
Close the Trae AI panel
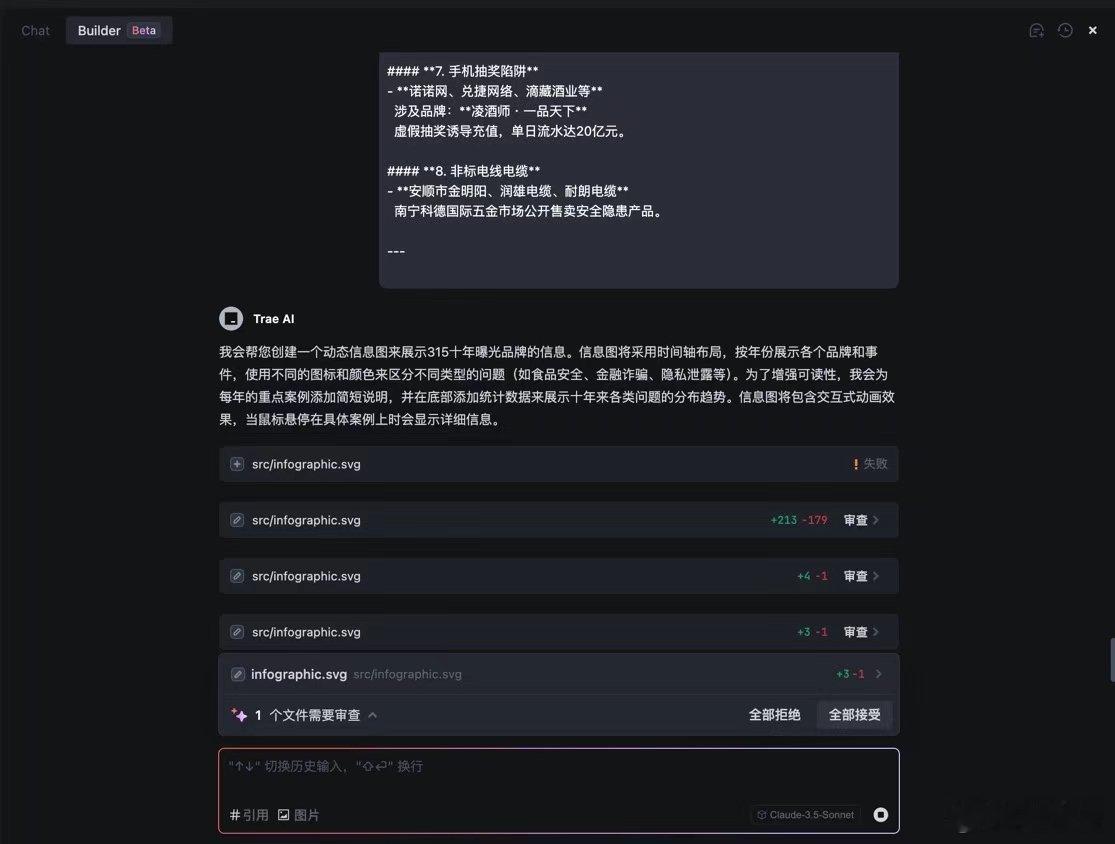click(1093, 31)
